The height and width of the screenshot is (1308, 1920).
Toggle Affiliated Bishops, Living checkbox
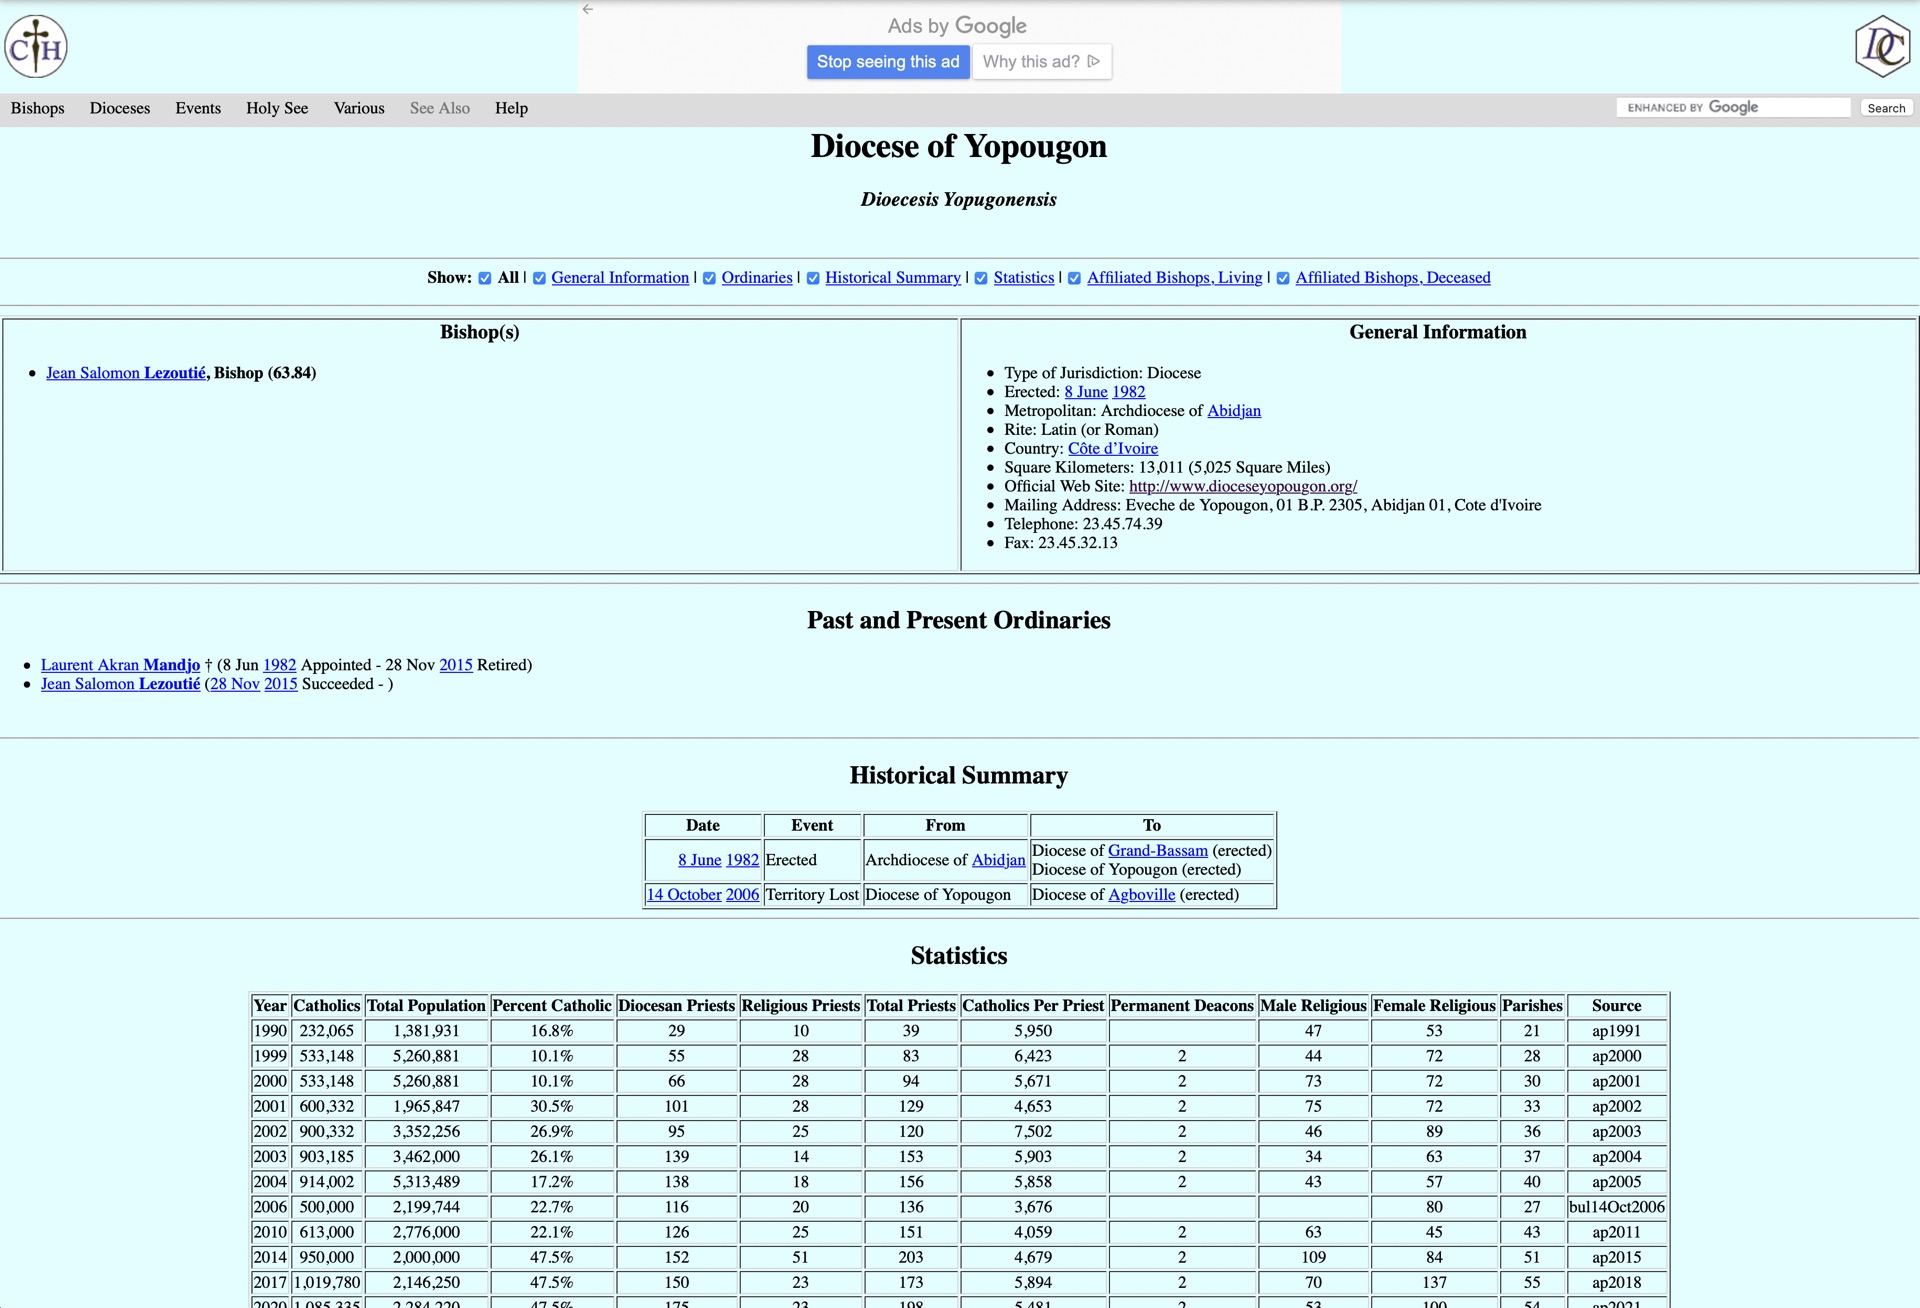point(1074,278)
